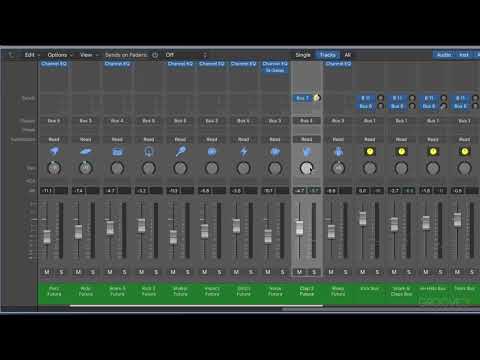This screenshot has width=480, height=360.
Task: Click the lower bus send slot on Kick Bus
Action: (x=366, y=106)
